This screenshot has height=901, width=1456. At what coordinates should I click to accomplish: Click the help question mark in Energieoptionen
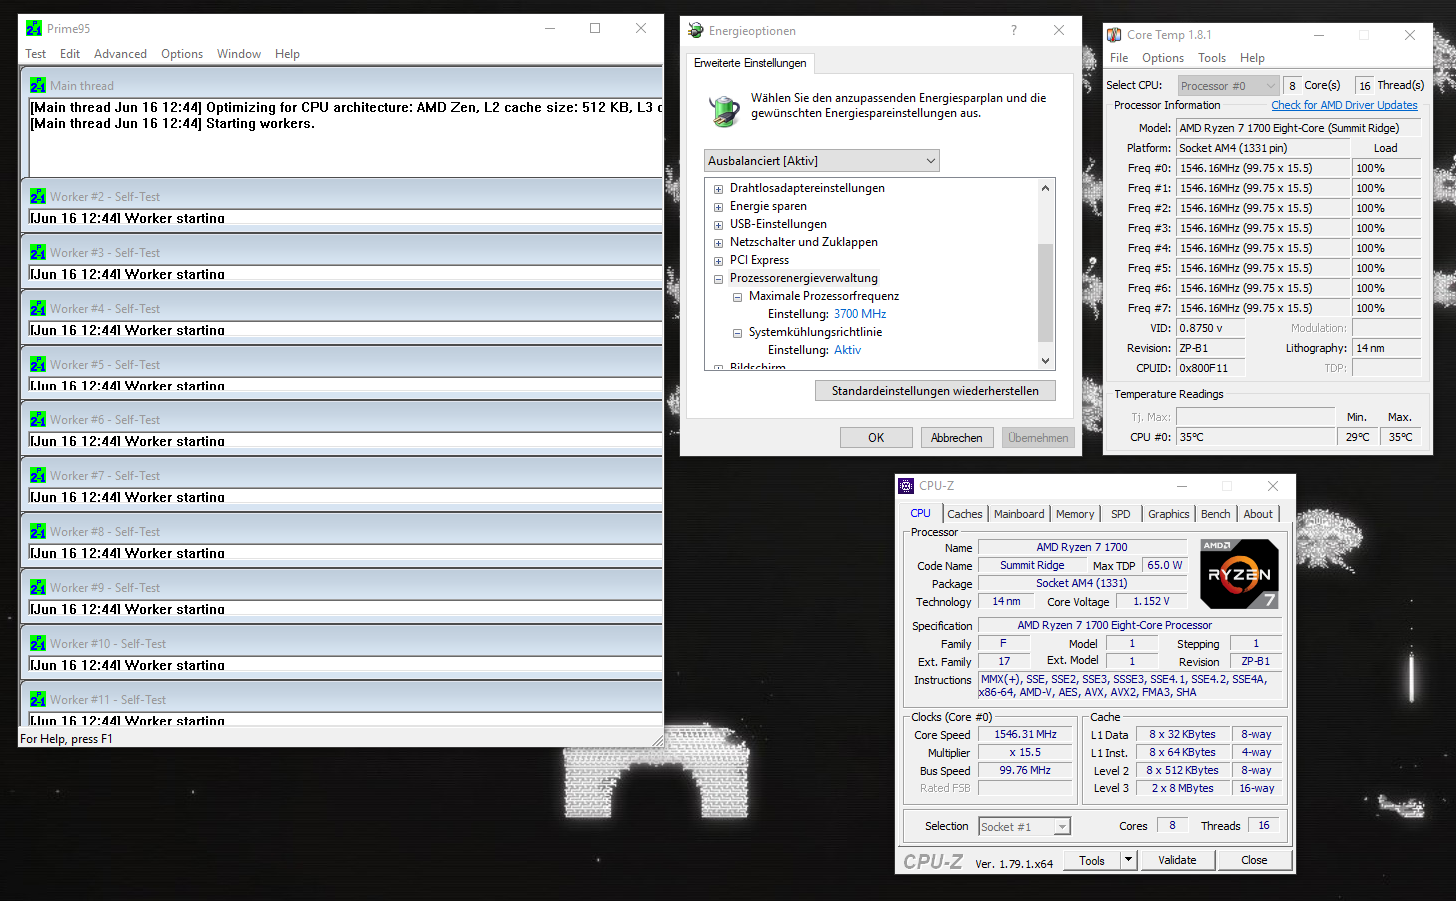[x=1014, y=31]
